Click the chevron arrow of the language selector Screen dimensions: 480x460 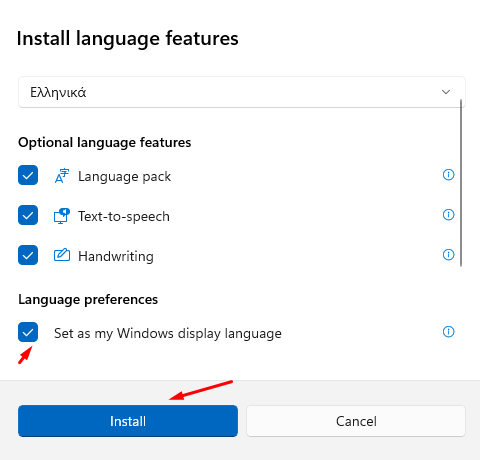(x=446, y=92)
